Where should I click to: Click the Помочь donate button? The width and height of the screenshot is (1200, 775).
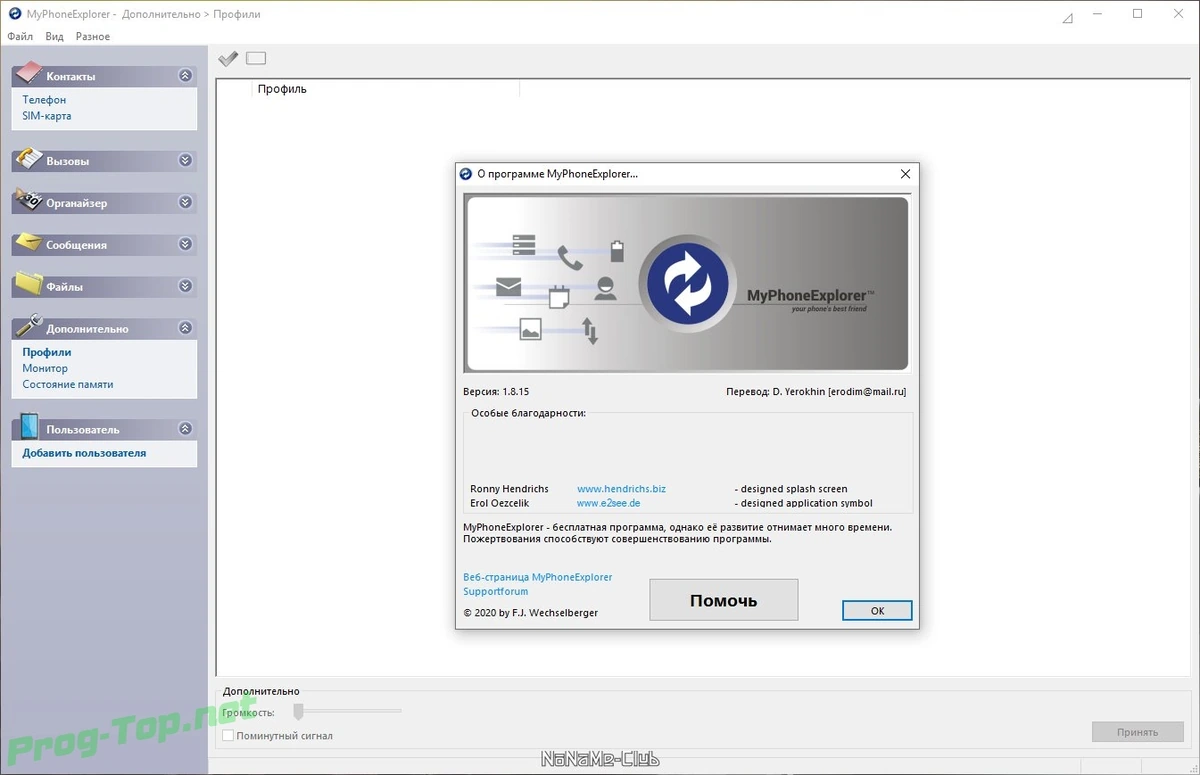[724, 600]
